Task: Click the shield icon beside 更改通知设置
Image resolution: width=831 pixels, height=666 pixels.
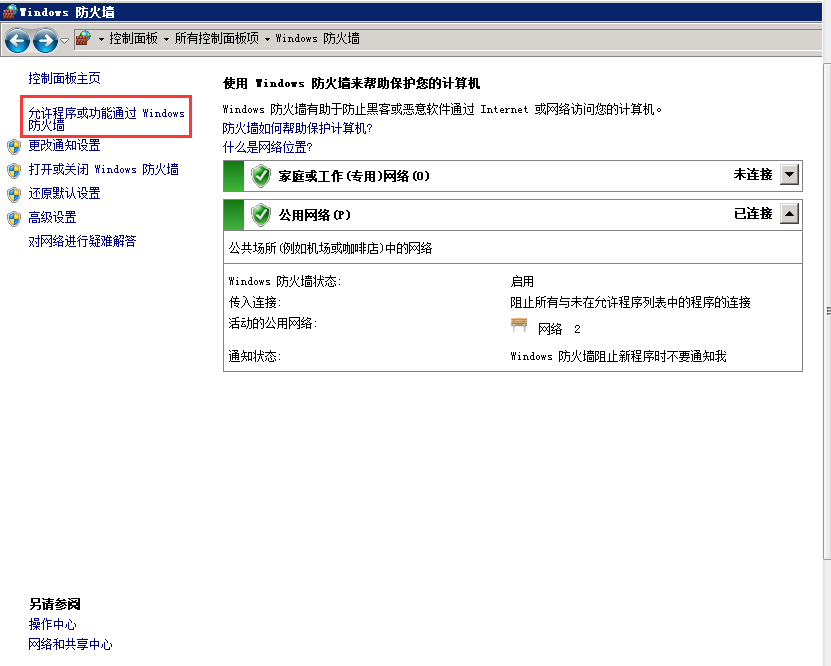Action: 14,146
